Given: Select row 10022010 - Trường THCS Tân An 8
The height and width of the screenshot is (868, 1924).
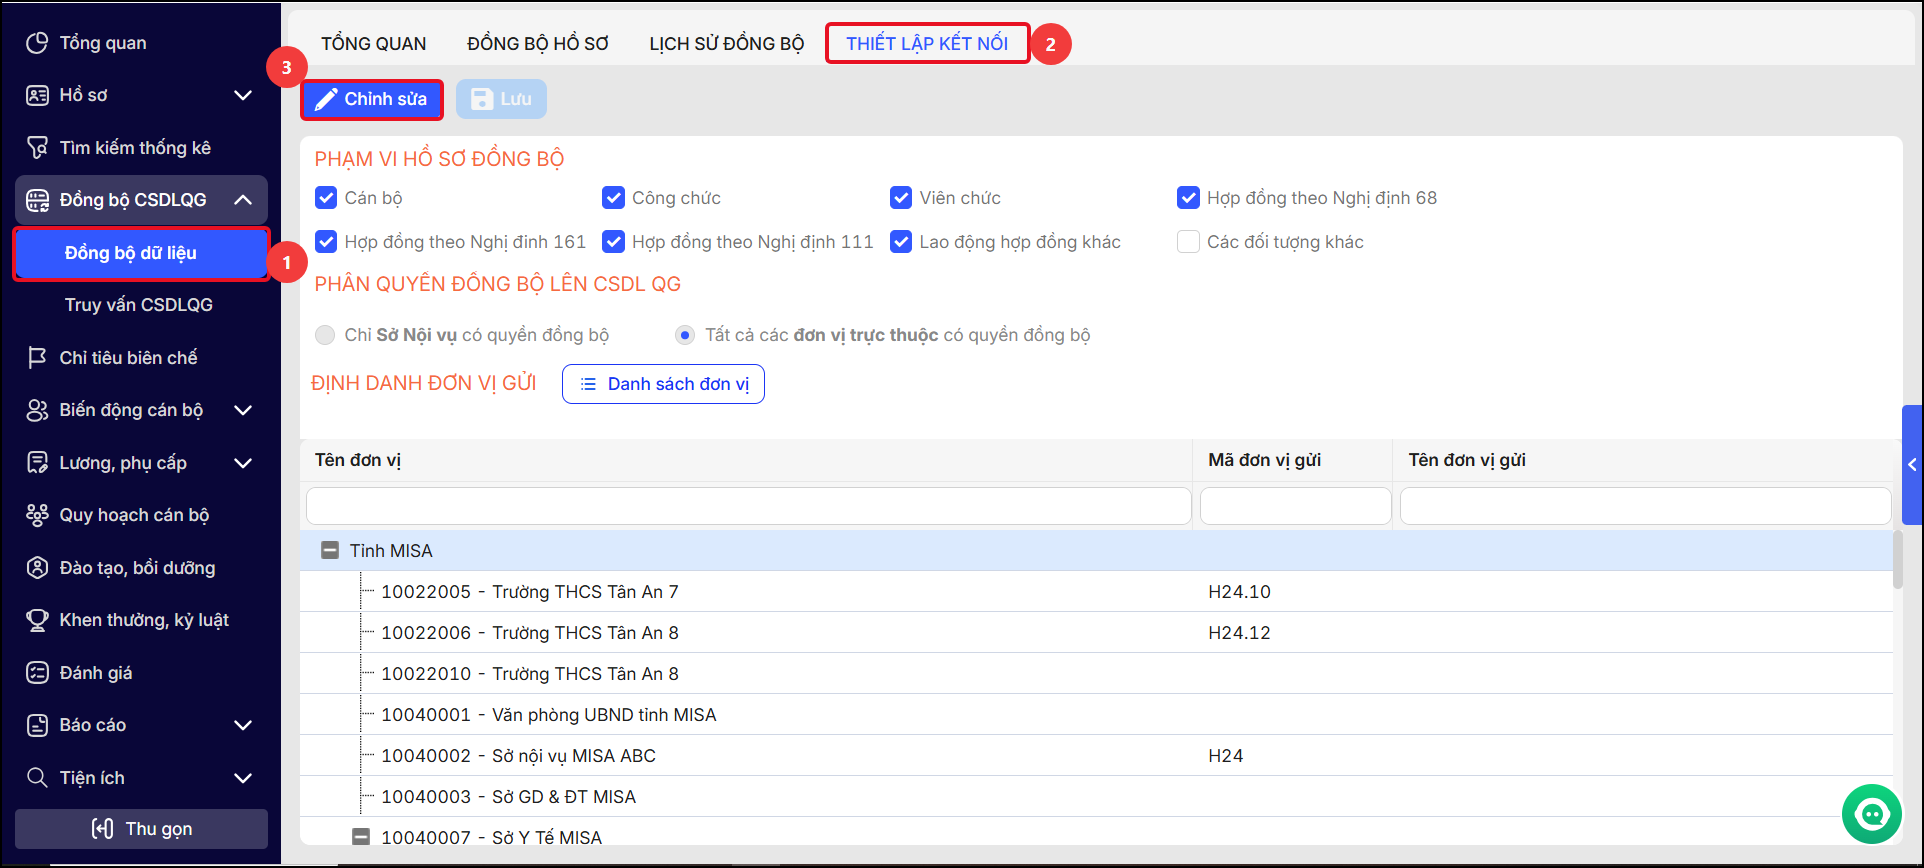Looking at the screenshot, I should [1096, 674].
